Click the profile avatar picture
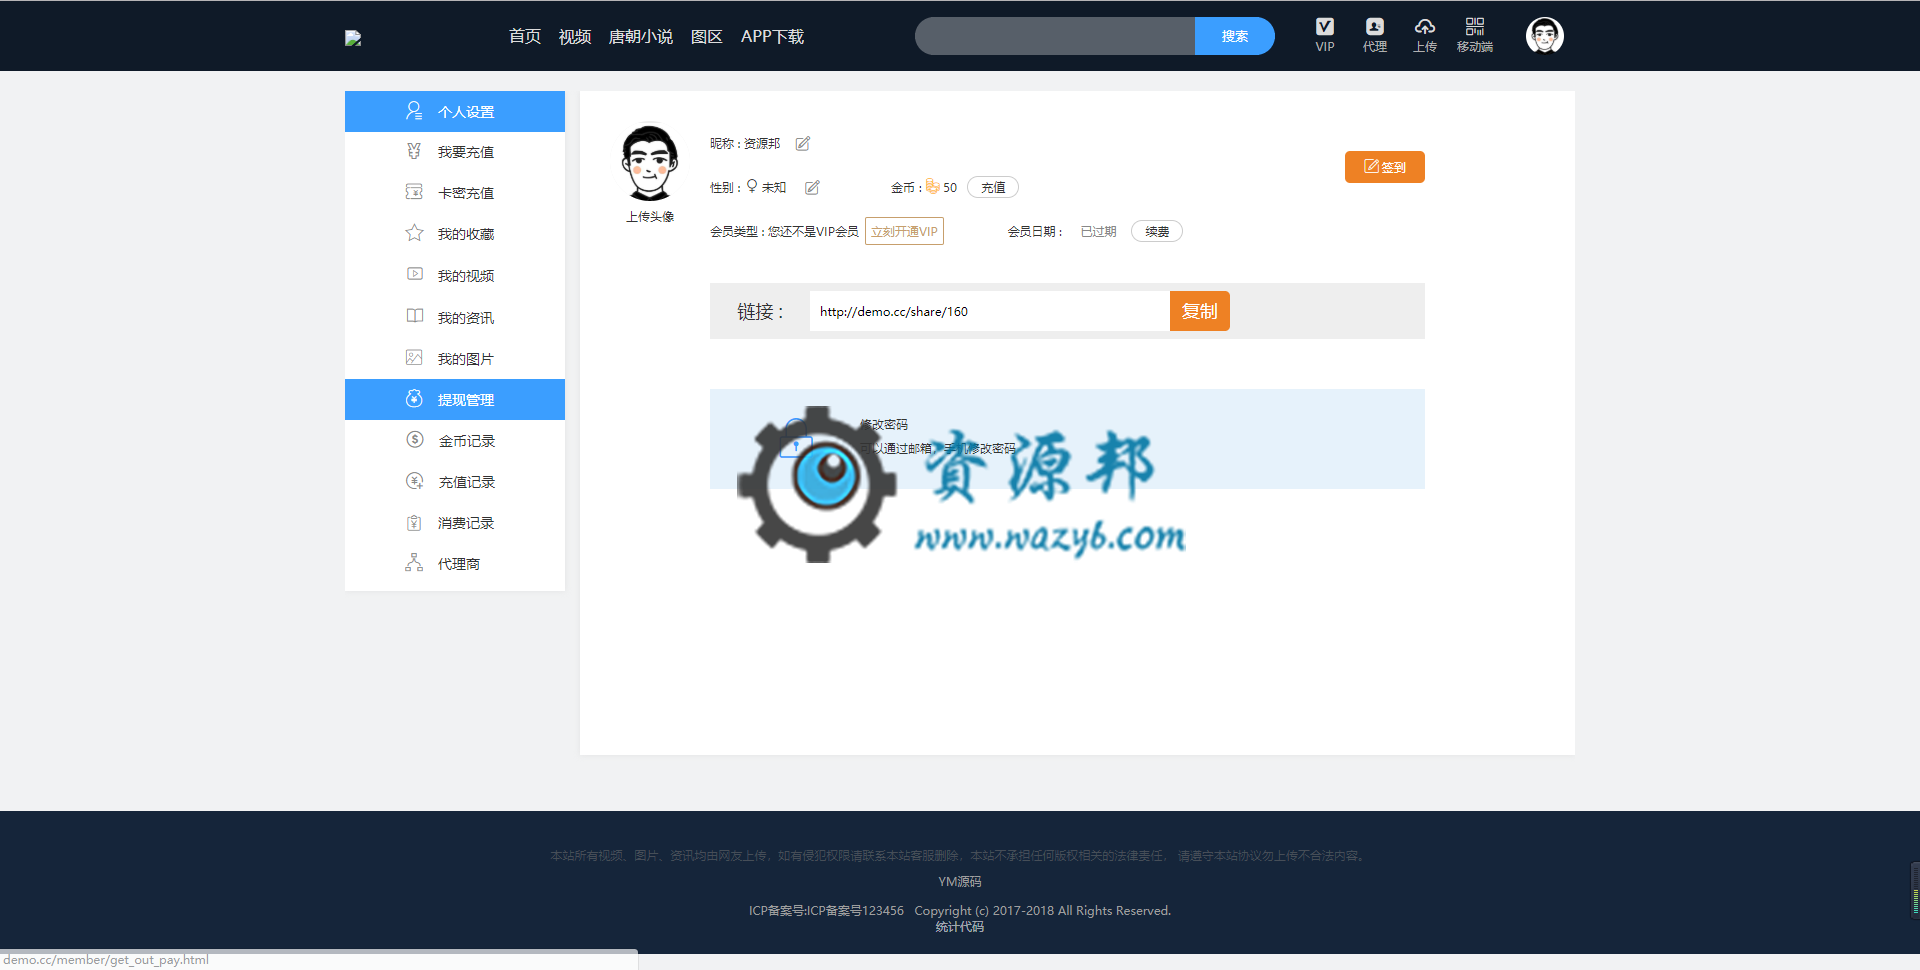1920x970 pixels. (x=650, y=163)
